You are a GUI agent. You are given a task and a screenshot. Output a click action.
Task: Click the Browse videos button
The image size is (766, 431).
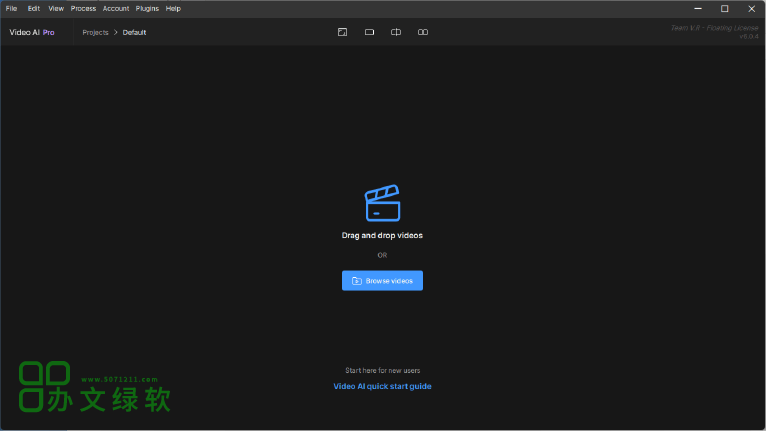point(382,281)
